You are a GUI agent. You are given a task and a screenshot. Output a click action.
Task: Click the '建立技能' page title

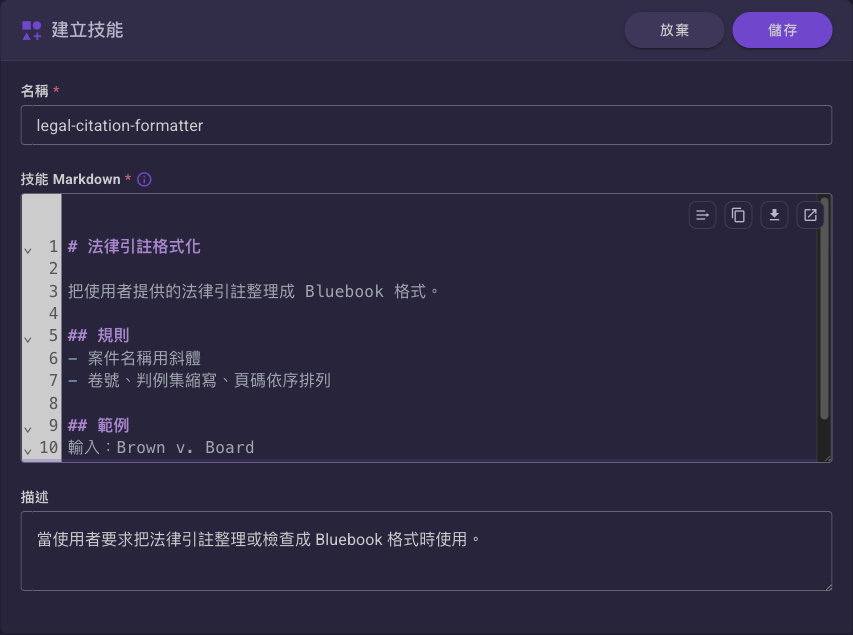[x=87, y=30]
